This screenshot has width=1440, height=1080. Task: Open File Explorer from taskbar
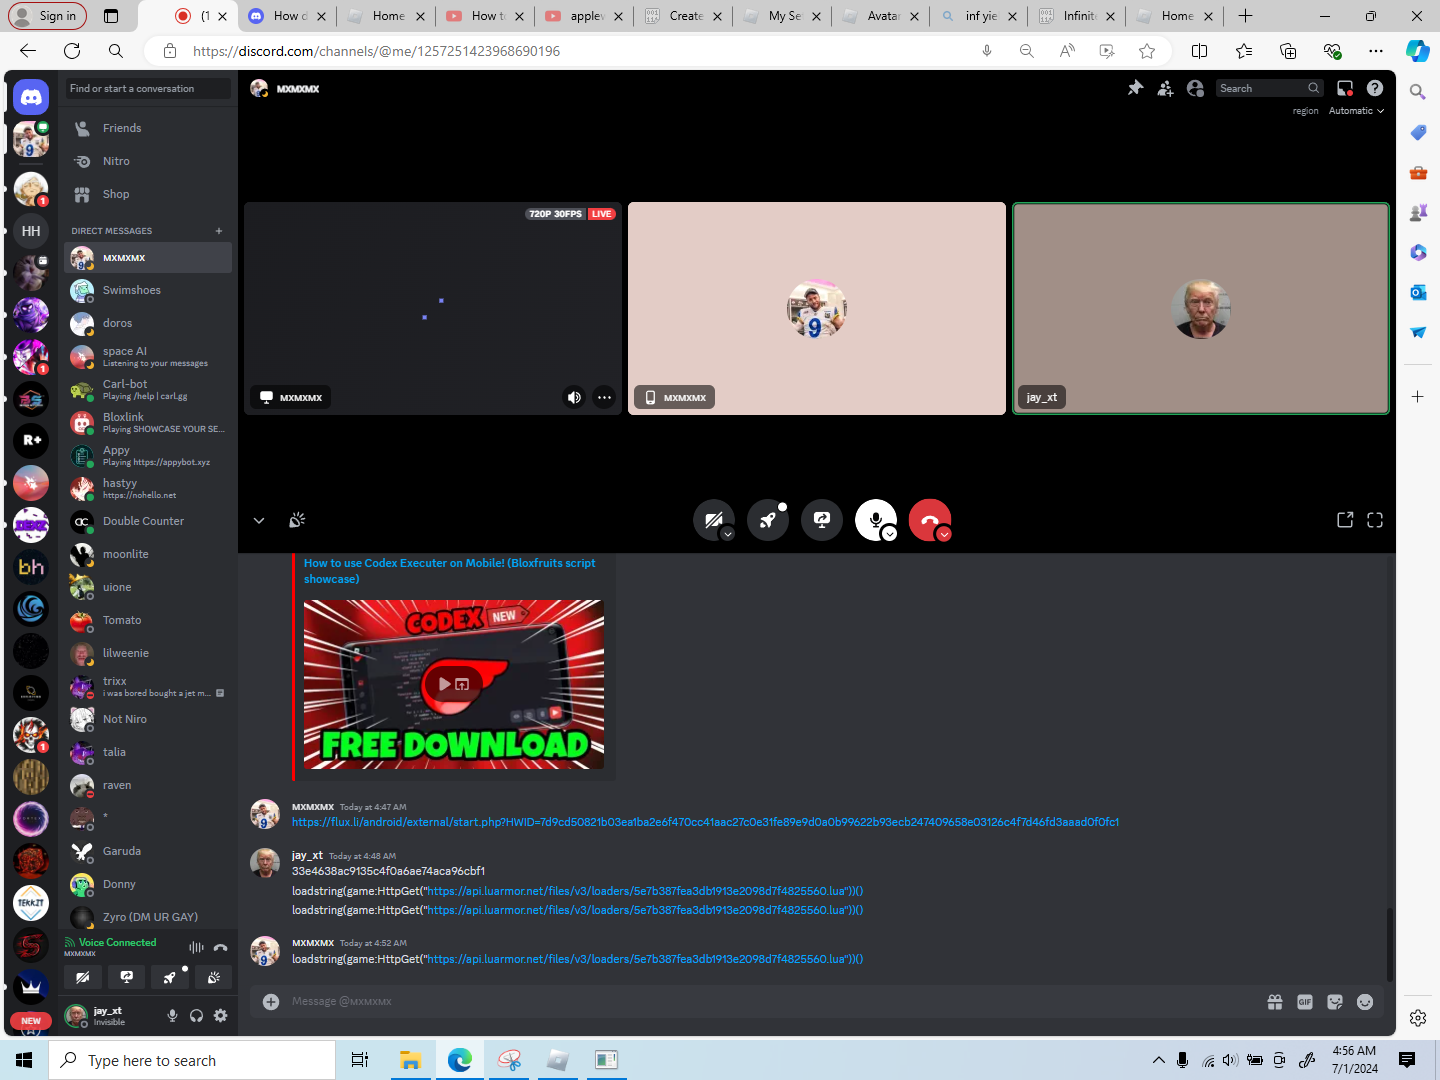(410, 1060)
